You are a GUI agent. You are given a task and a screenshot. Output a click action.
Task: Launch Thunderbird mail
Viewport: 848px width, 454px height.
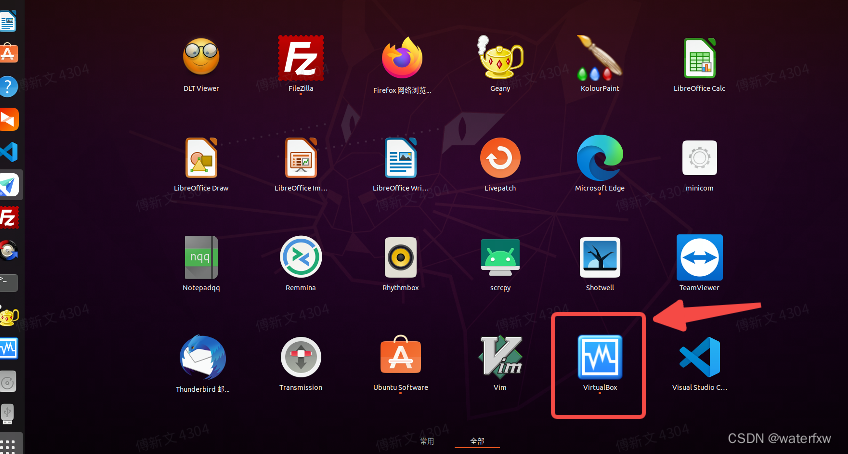[202, 358]
